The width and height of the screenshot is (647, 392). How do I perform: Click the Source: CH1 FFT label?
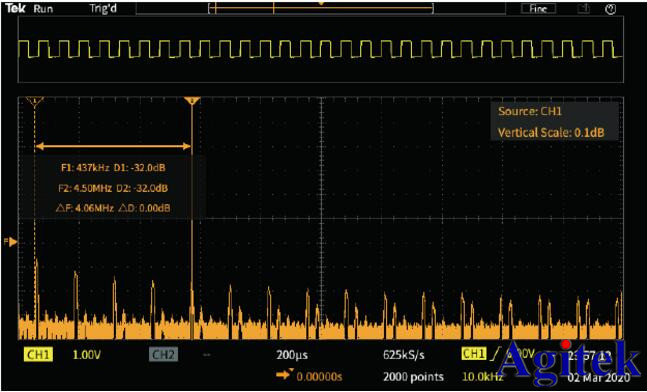530,111
